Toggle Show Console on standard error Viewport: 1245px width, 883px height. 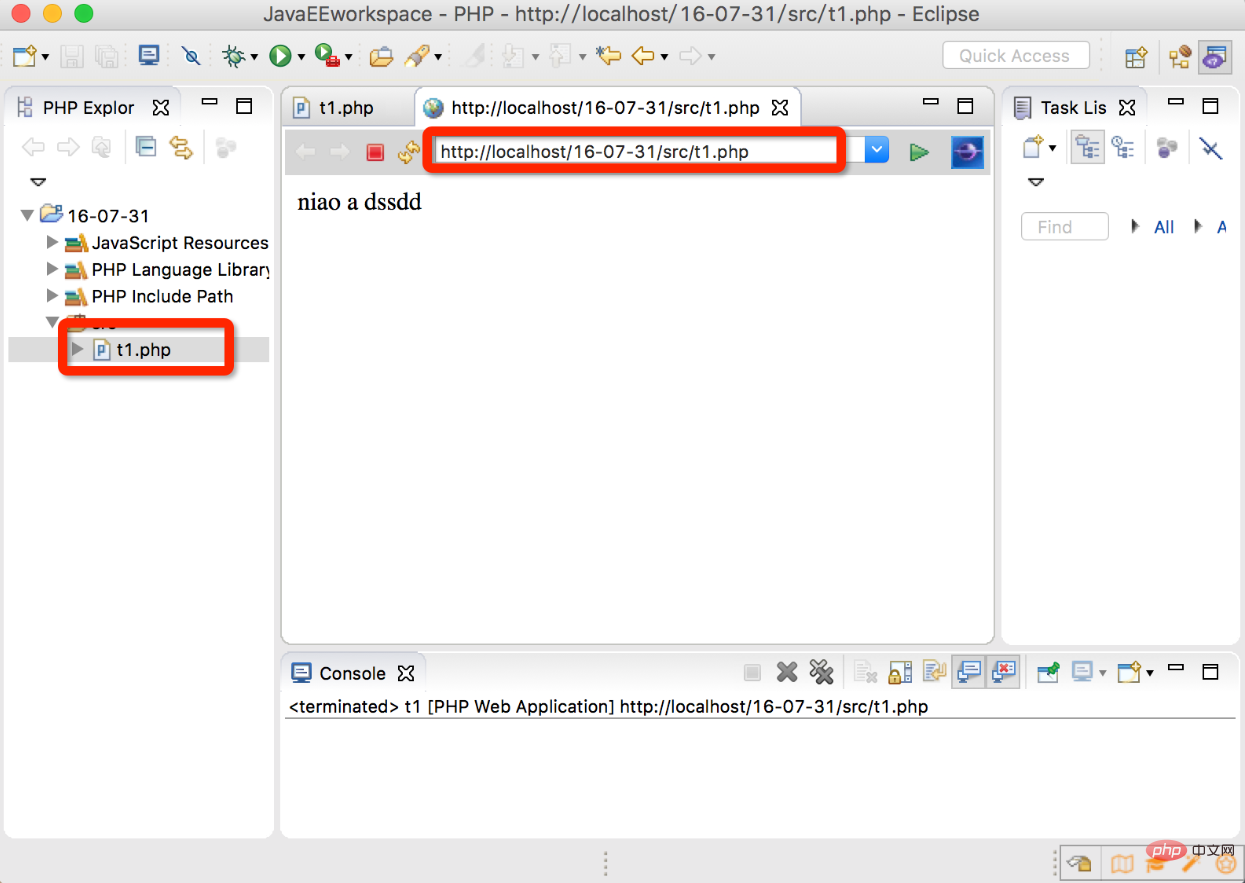(1003, 672)
